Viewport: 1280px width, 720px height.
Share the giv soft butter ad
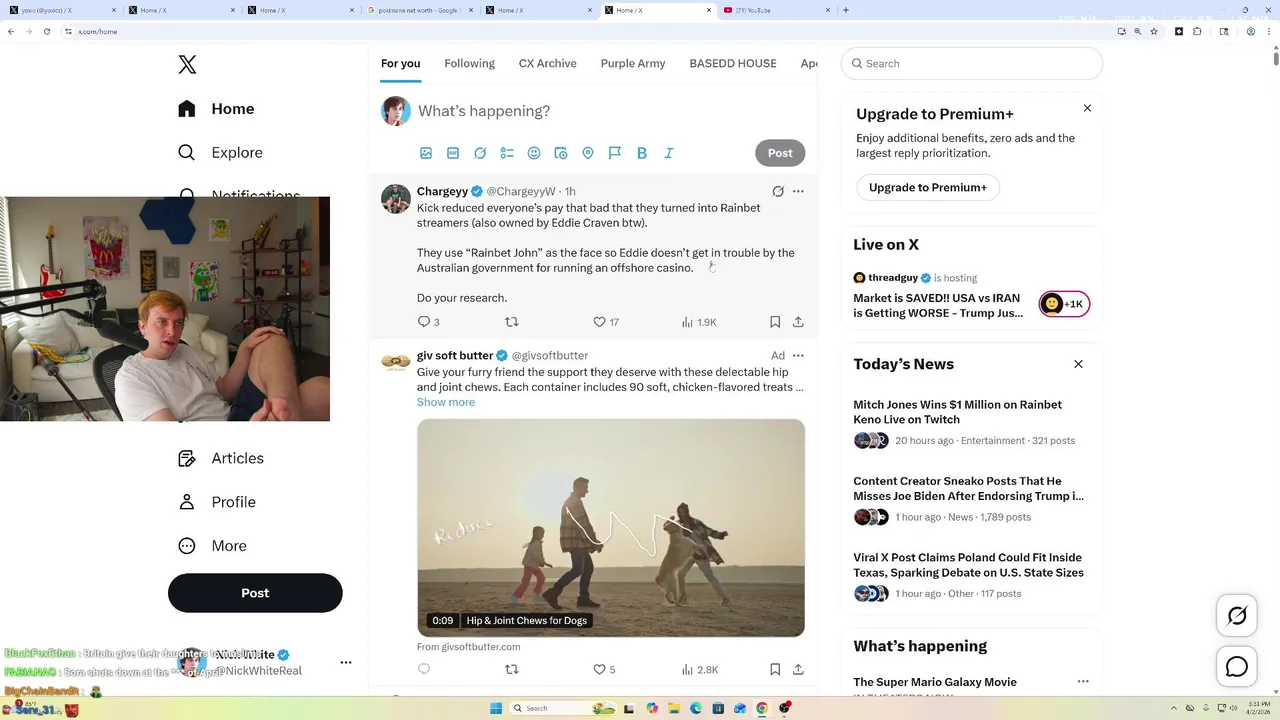(x=798, y=669)
